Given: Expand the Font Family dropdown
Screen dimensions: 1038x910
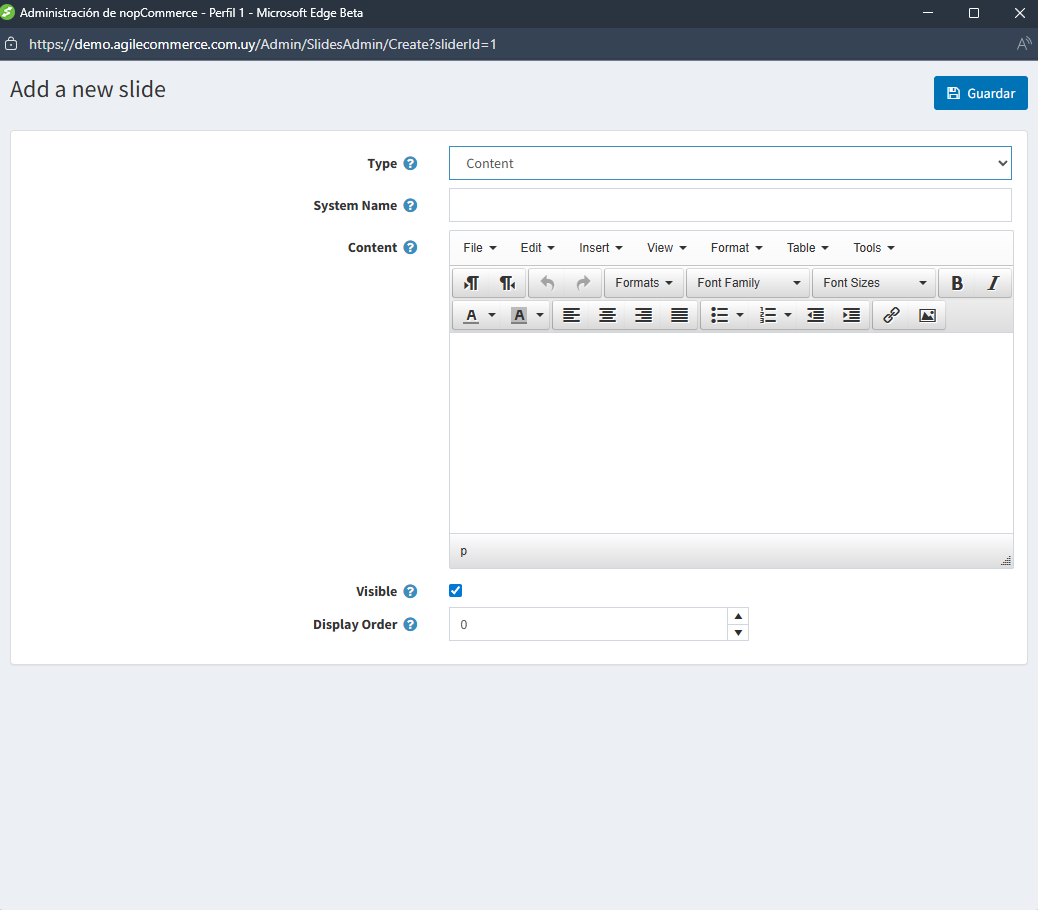Looking at the screenshot, I should coord(748,283).
